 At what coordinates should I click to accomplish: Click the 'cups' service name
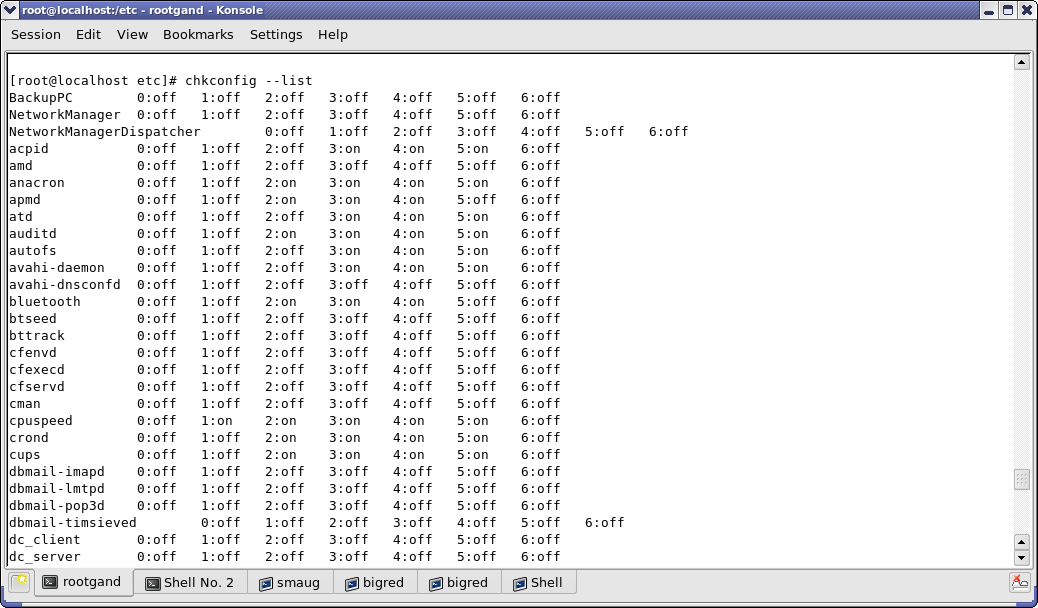pyautogui.click(x=24, y=455)
